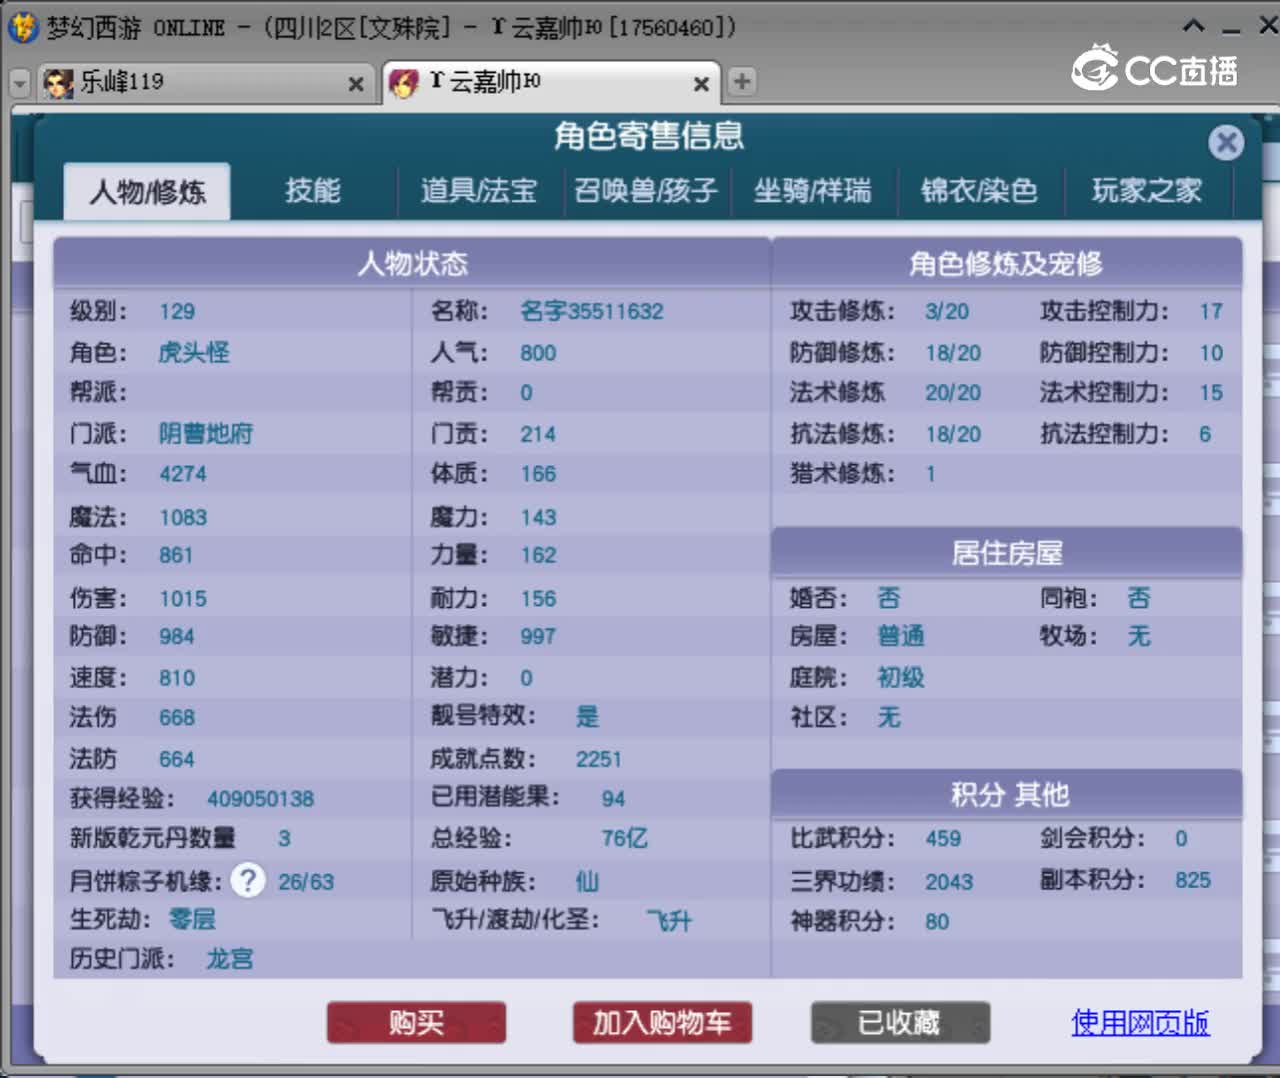Open the 坐骑/祥瑞 tab
This screenshot has width=1280, height=1078.
[812, 191]
